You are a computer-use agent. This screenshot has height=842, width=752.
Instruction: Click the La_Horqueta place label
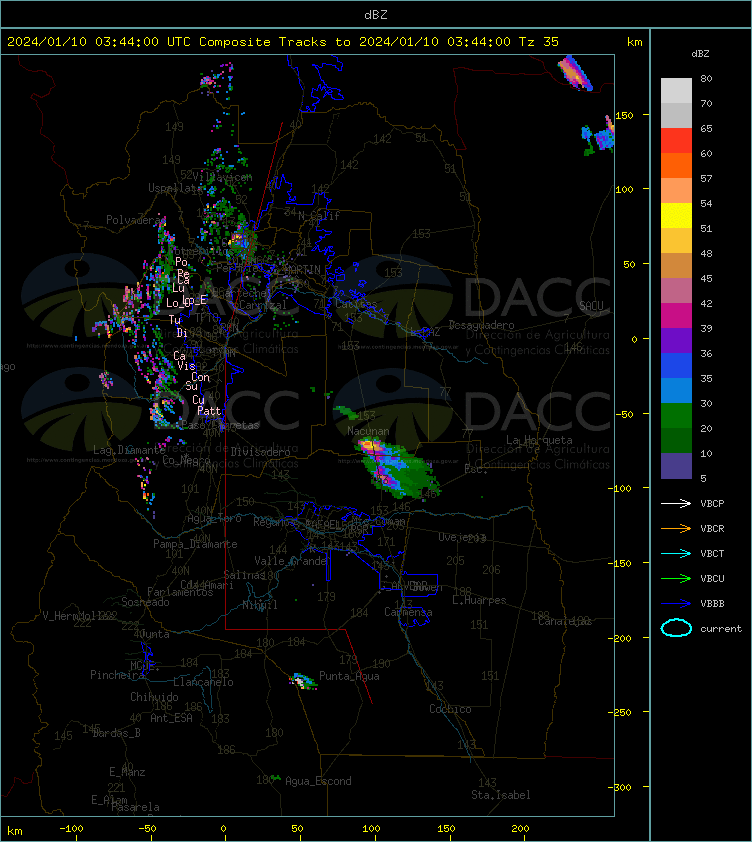click(x=539, y=440)
